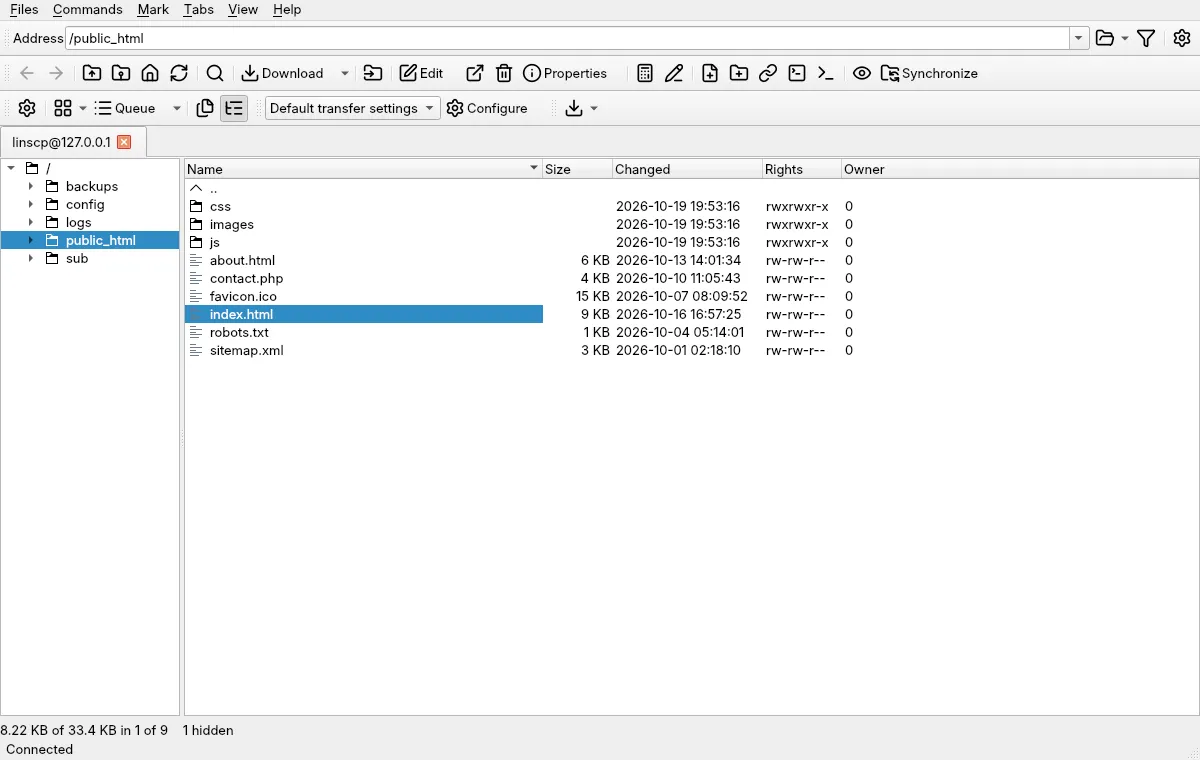Image resolution: width=1200 pixels, height=760 pixels.
Task: Open the Tabs menu
Action: [x=199, y=9]
